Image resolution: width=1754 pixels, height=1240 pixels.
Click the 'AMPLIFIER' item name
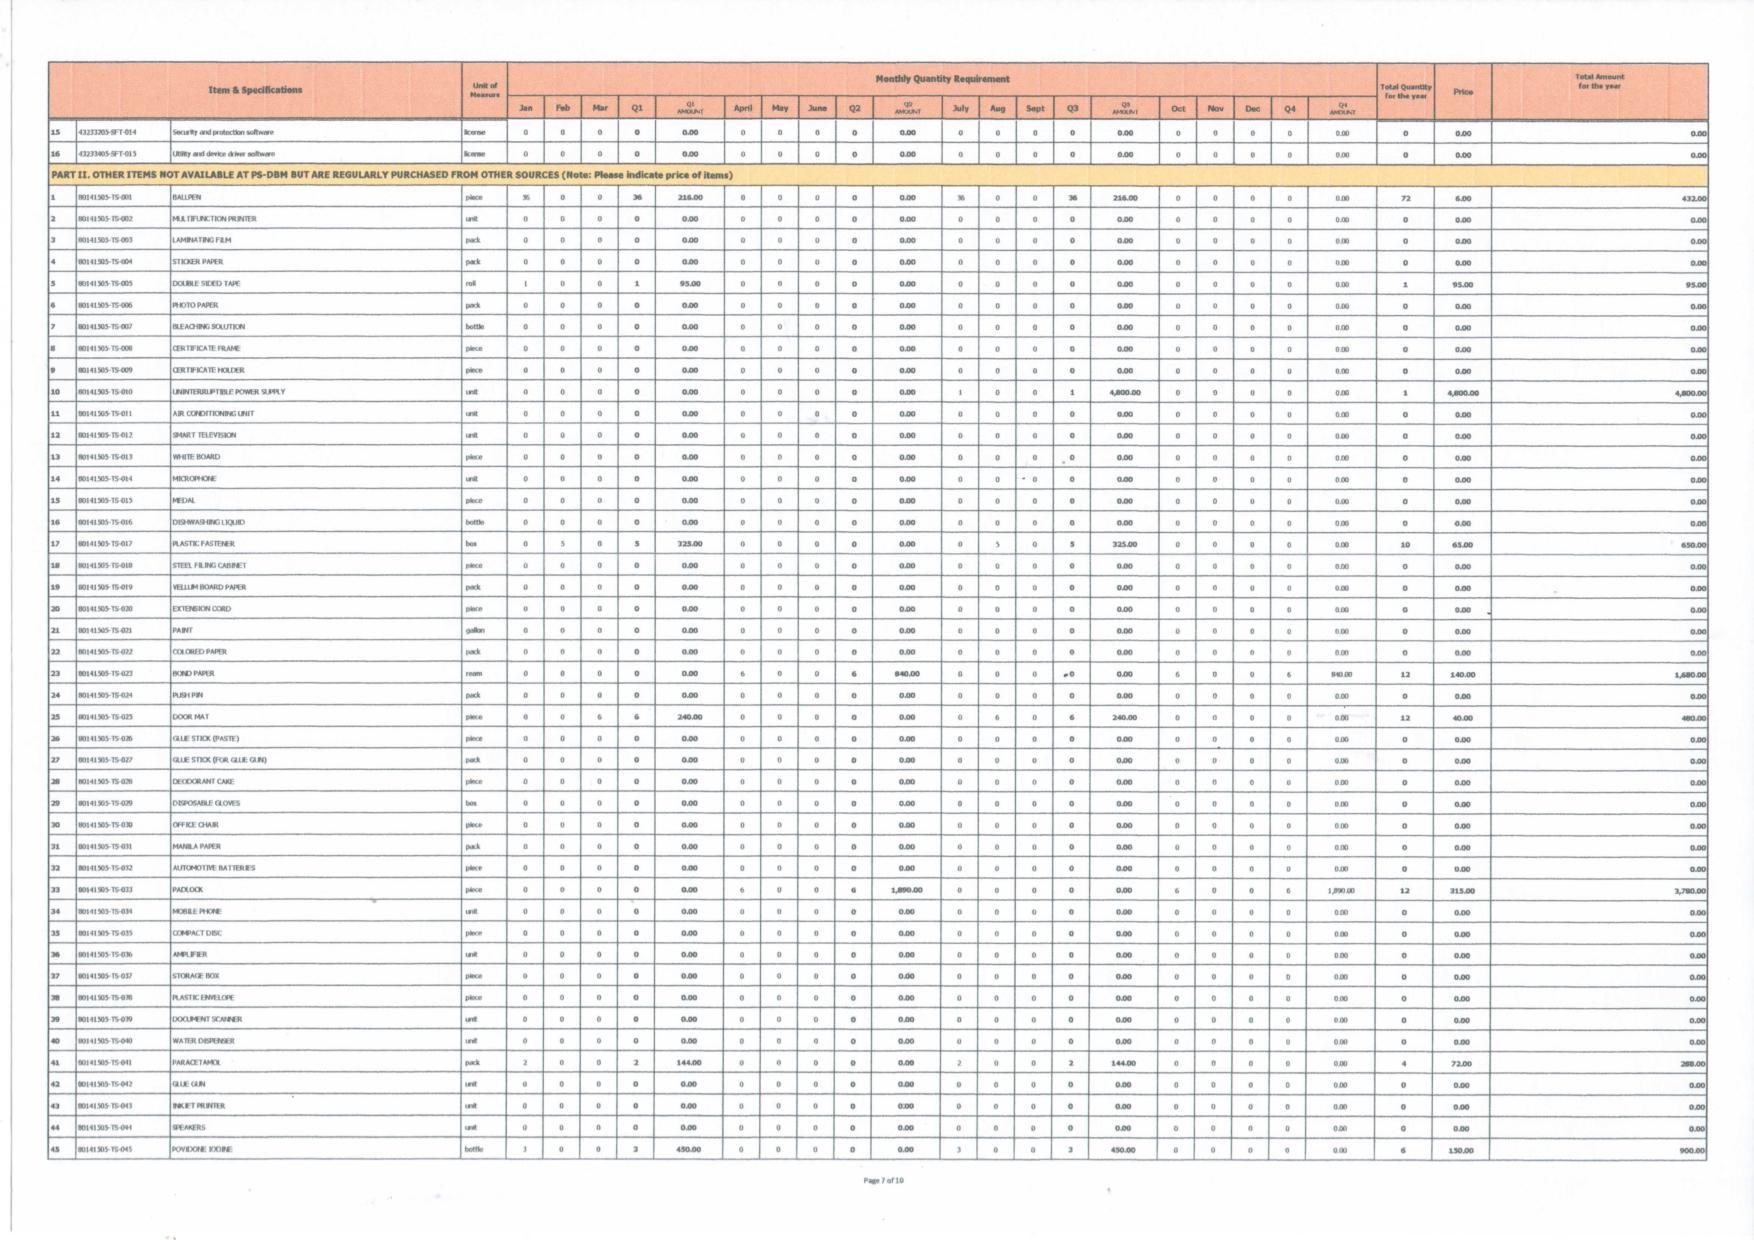pos(189,955)
